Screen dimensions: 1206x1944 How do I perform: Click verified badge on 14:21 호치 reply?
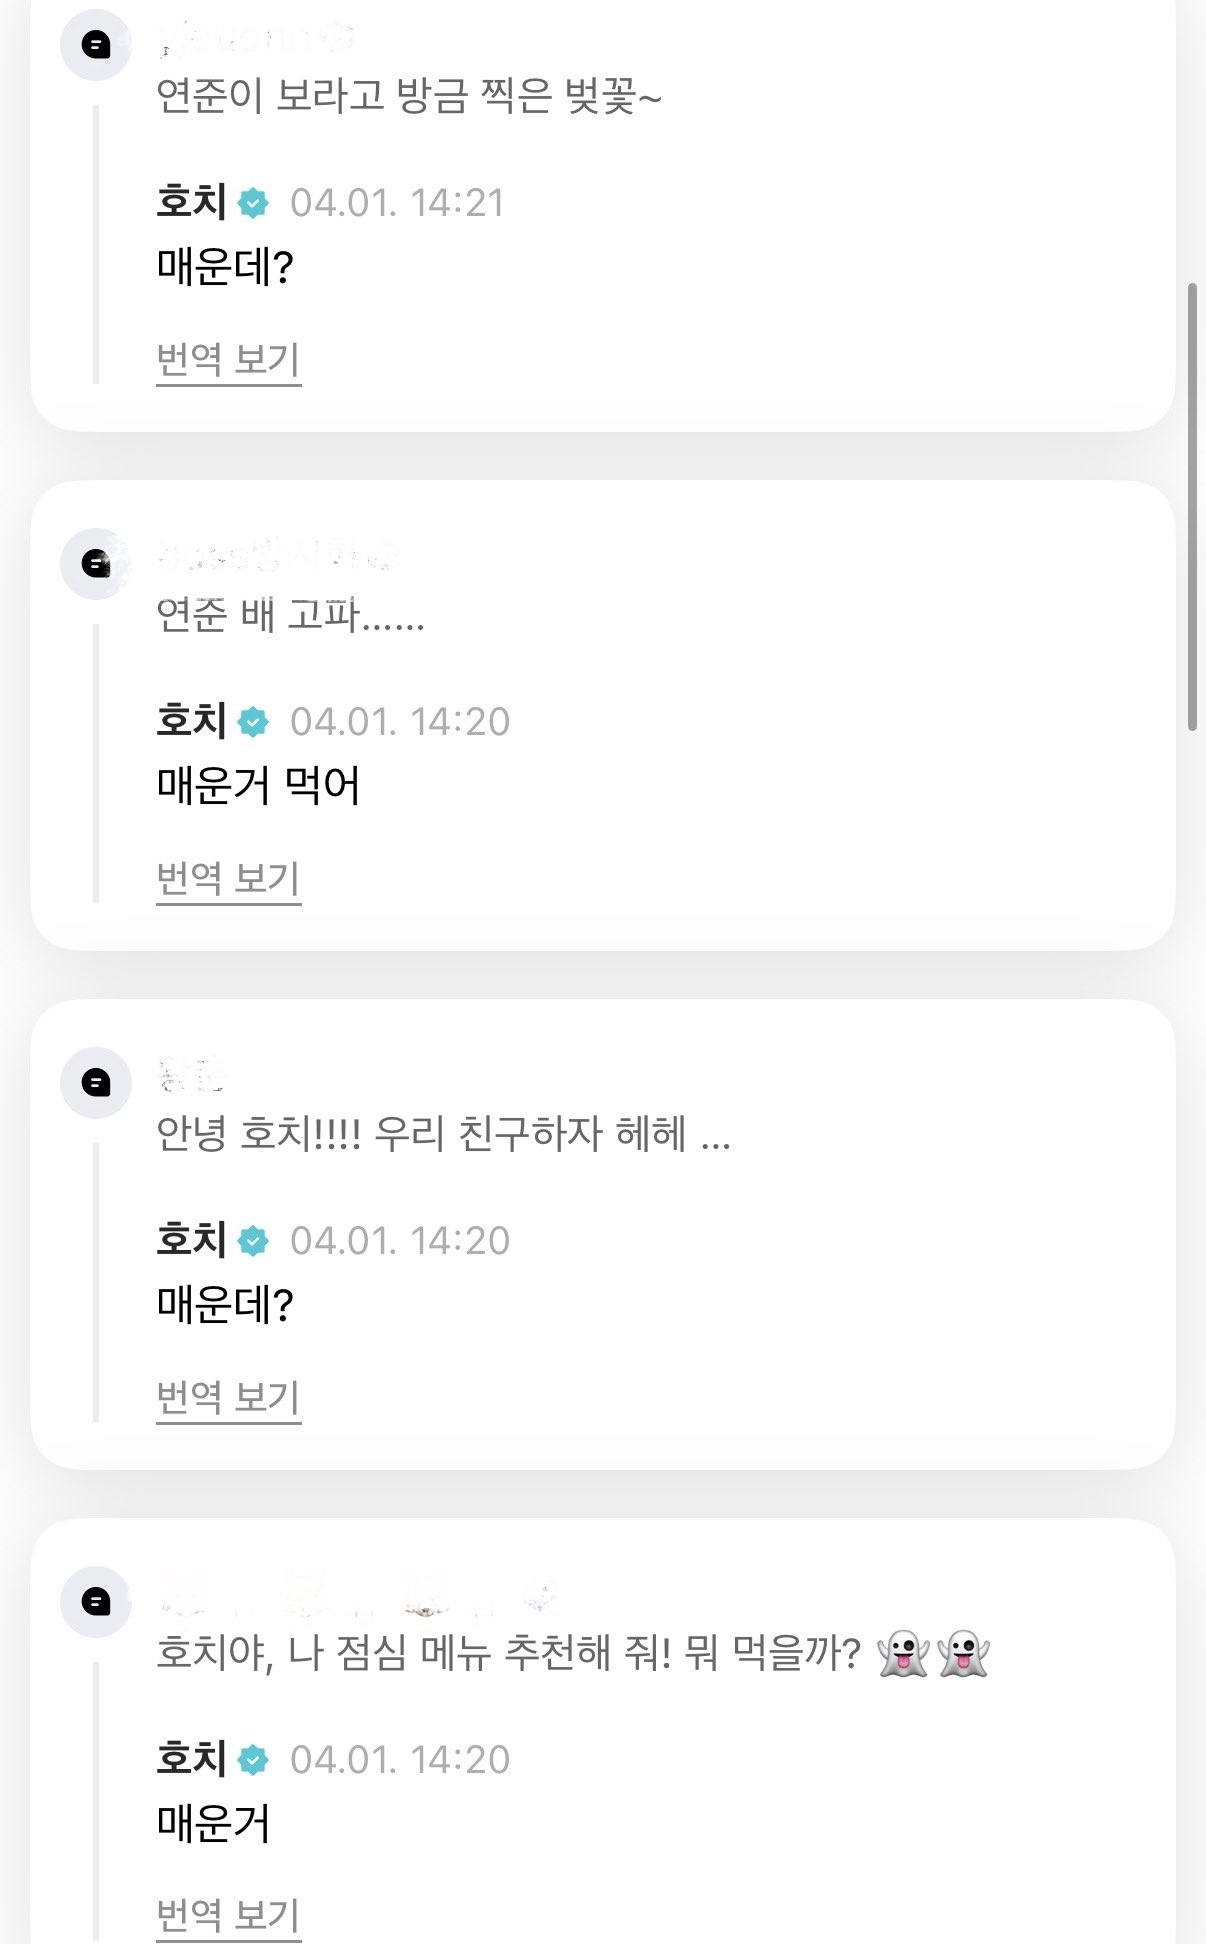click(x=253, y=203)
